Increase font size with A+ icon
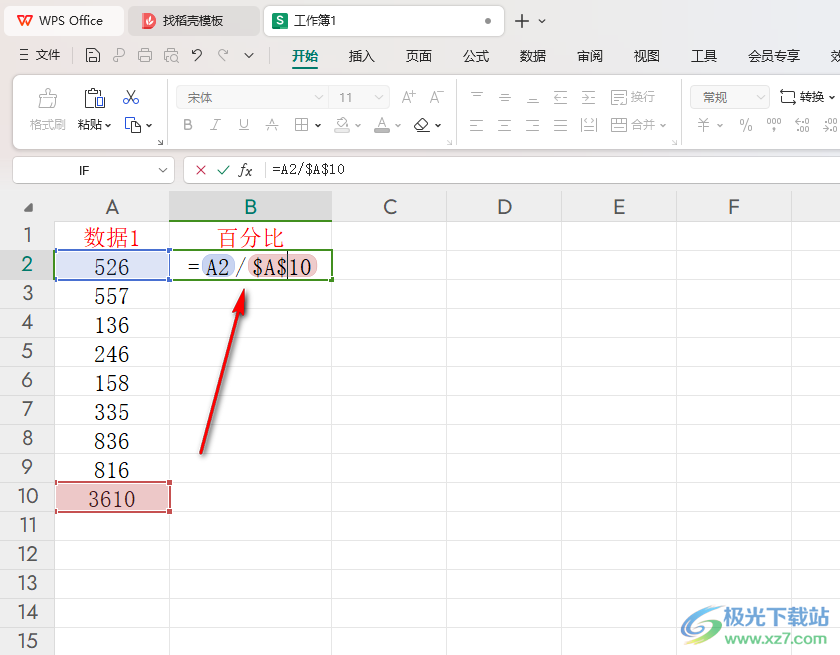This screenshot has height=655, width=840. tap(408, 97)
